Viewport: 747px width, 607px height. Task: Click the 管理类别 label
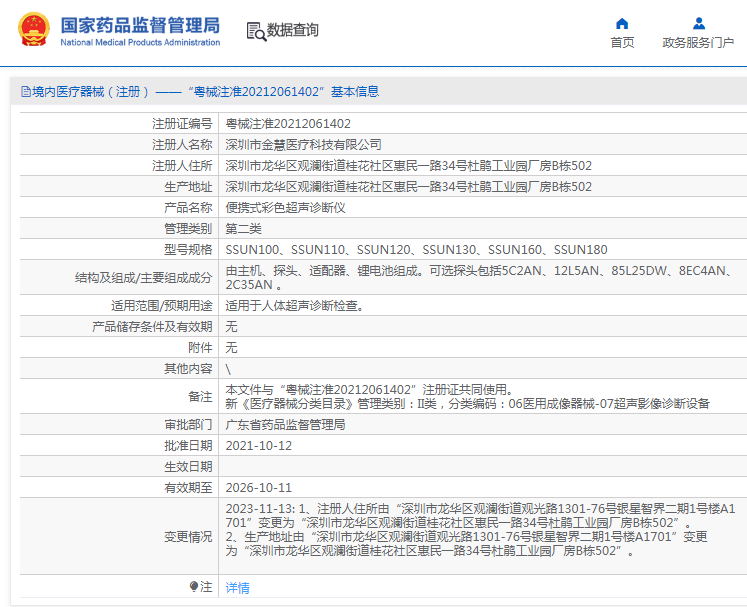188,229
